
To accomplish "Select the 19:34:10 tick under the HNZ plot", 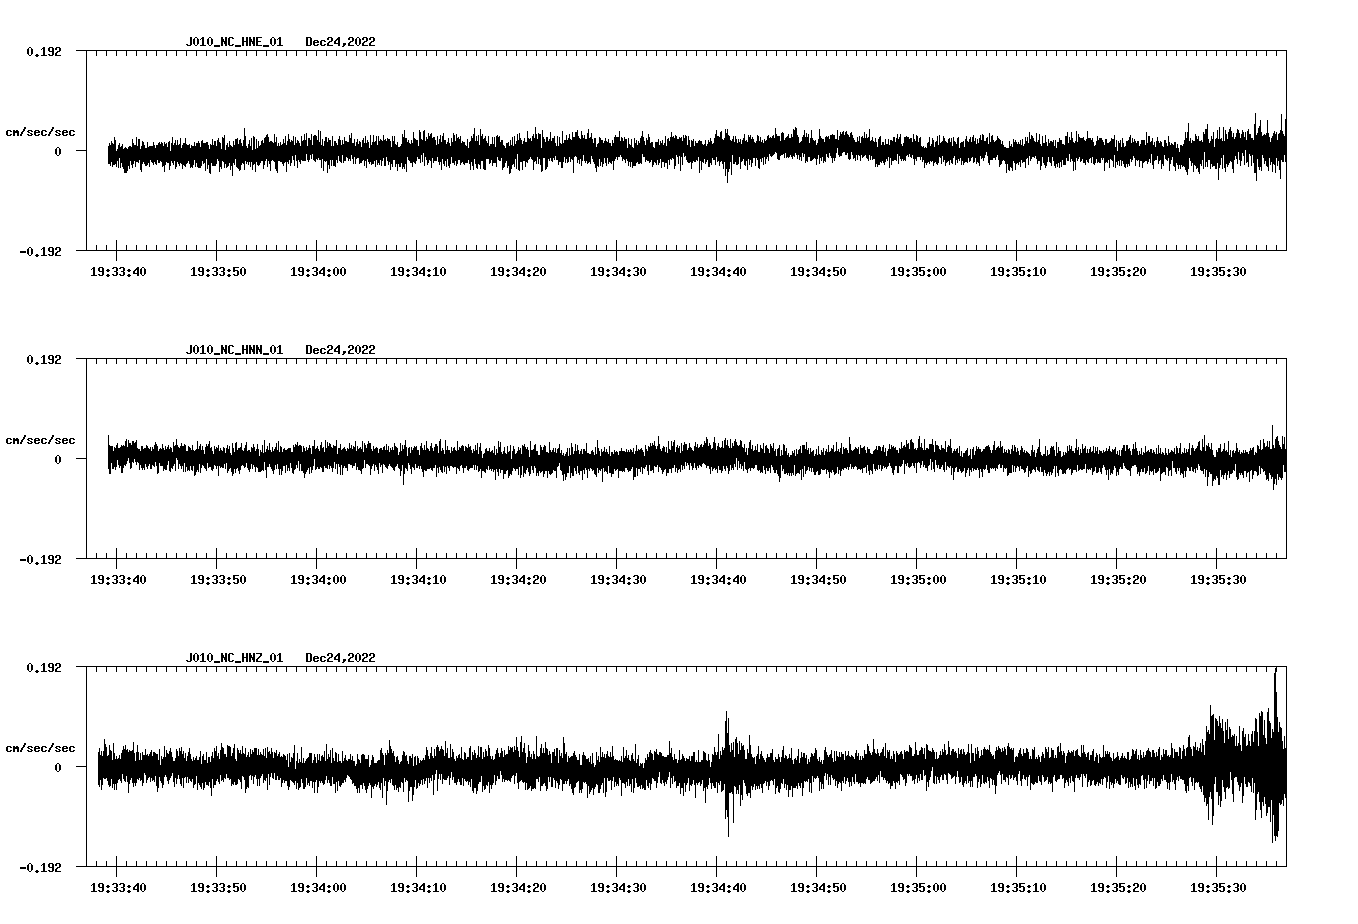I will (417, 886).
